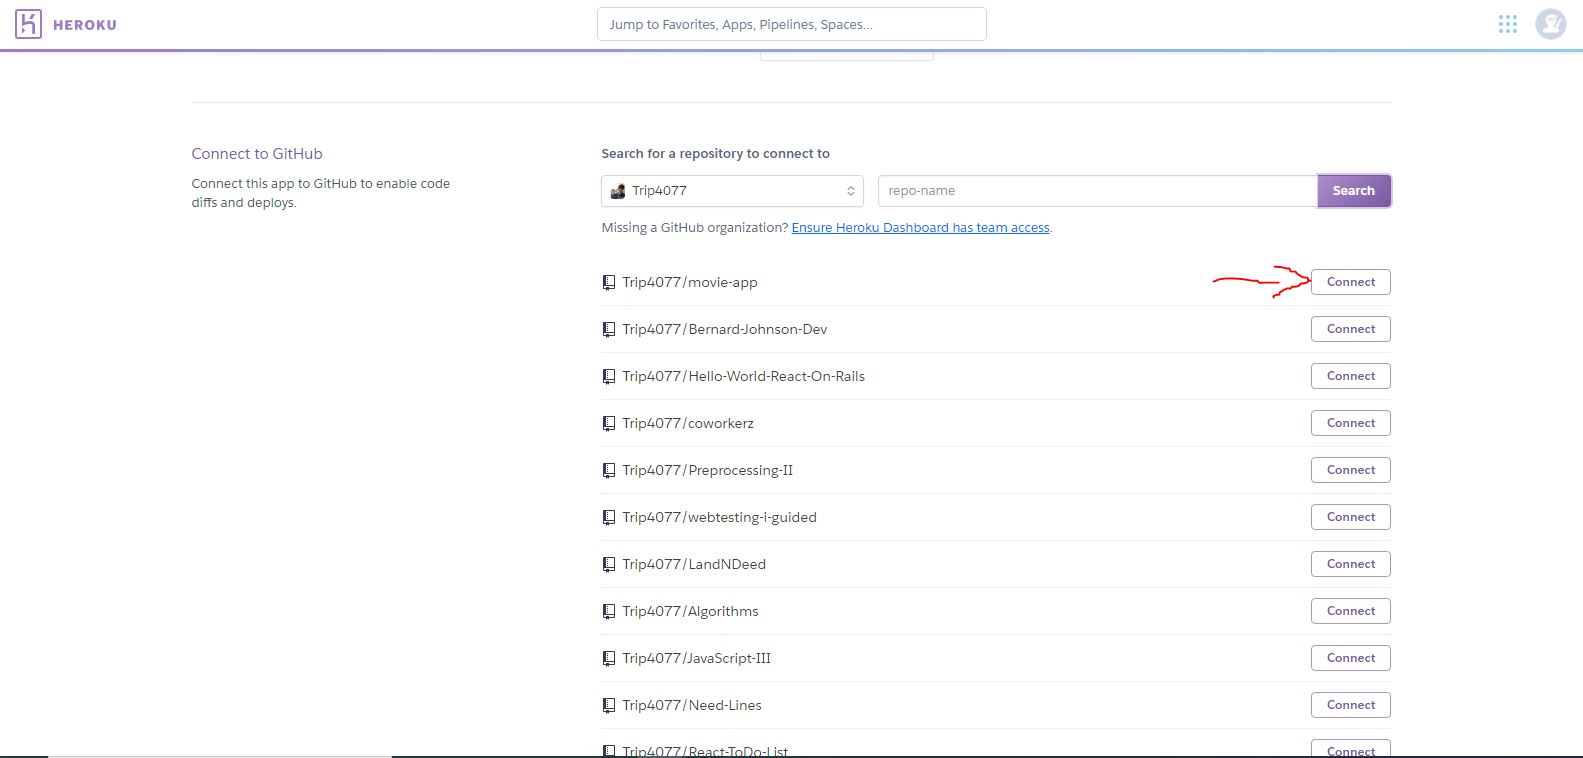The image size is (1583, 758).
Task: Select 'Trip4077/Hello-World-React-On-Rails' repository name
Action: pos(743,377)
